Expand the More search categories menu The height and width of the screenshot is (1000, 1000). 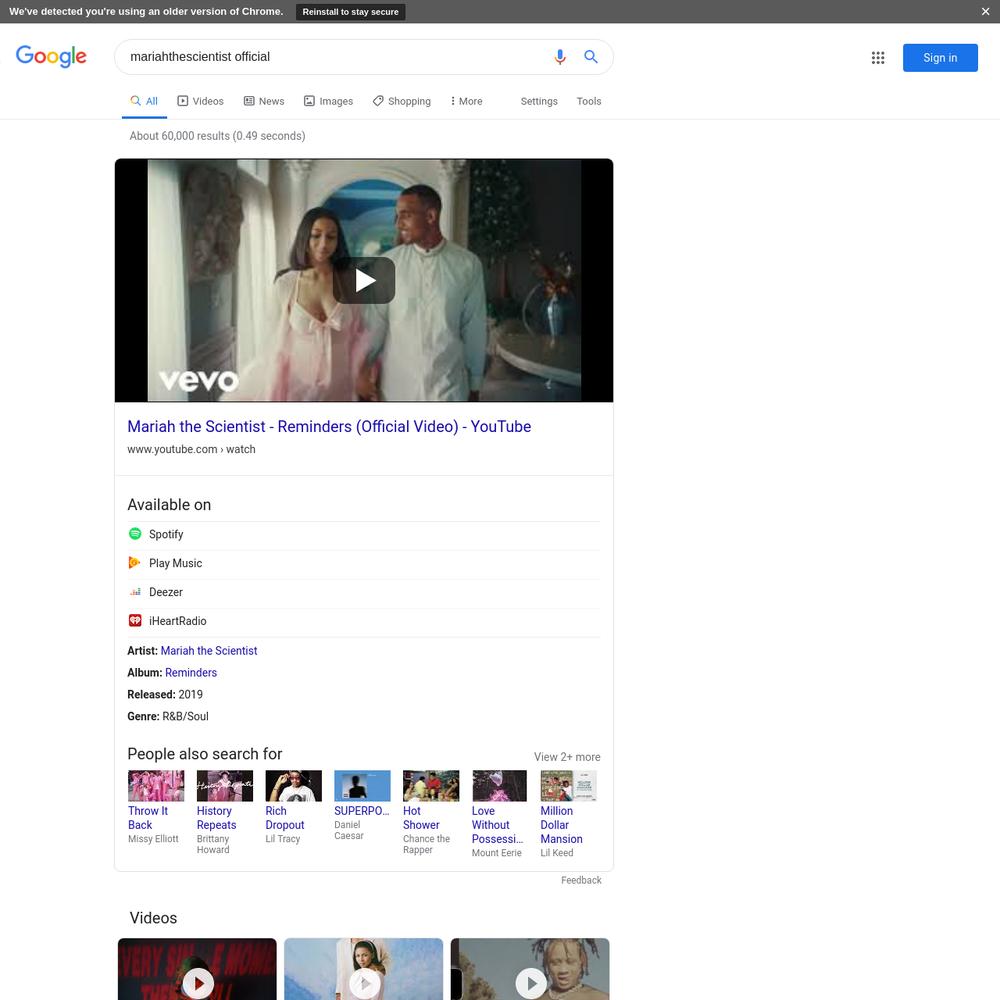click(466, 101)
